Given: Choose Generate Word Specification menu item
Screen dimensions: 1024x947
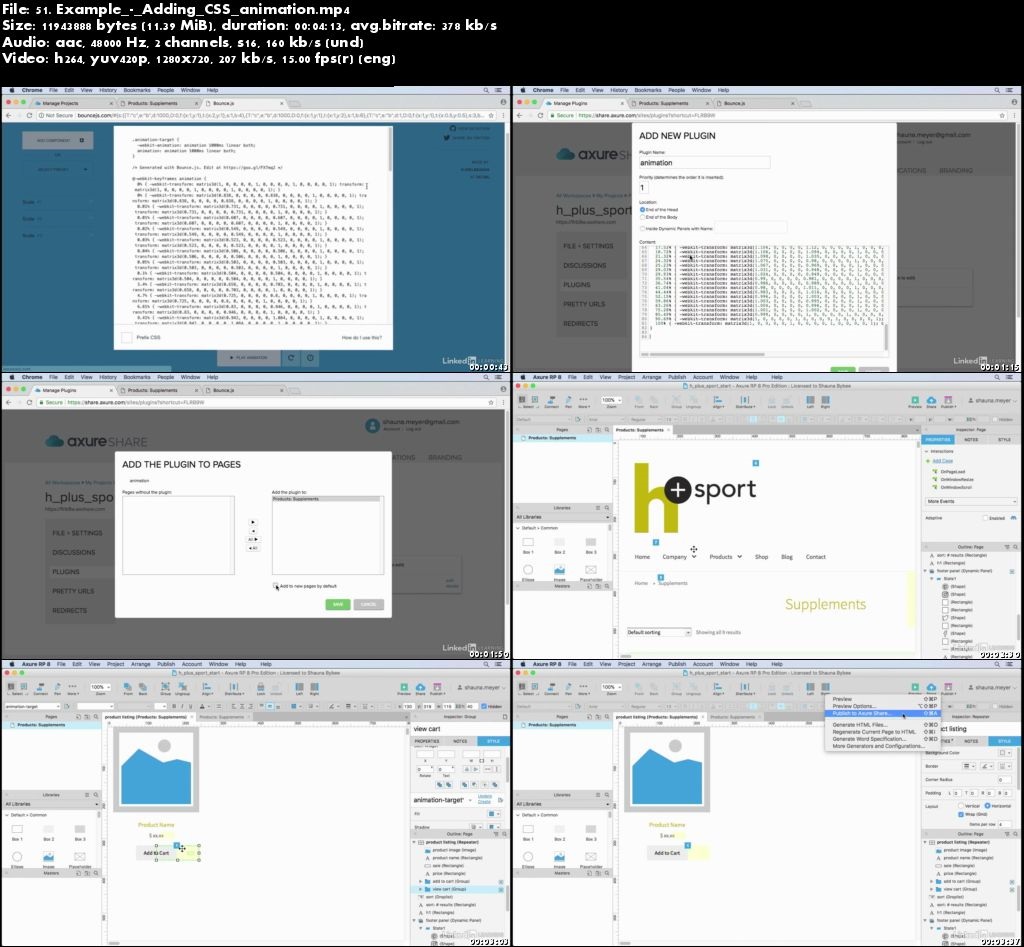Looking at the screenshot, I should pyautogui.click(x=883, y=739).
